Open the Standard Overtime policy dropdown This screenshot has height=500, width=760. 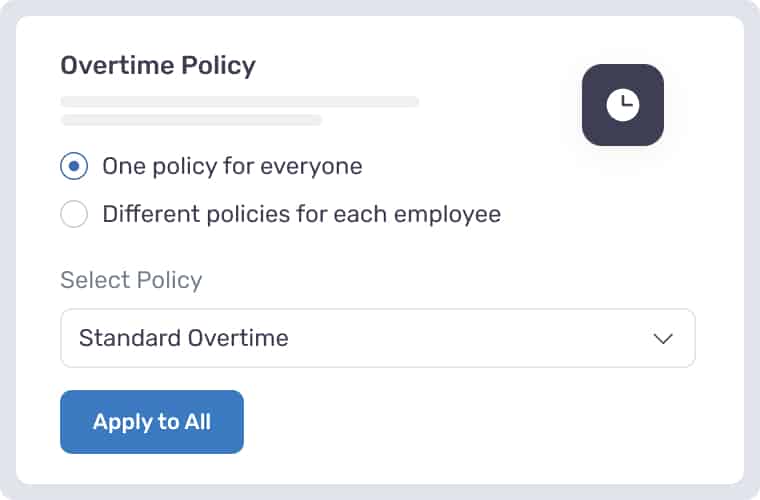[378, 338]
